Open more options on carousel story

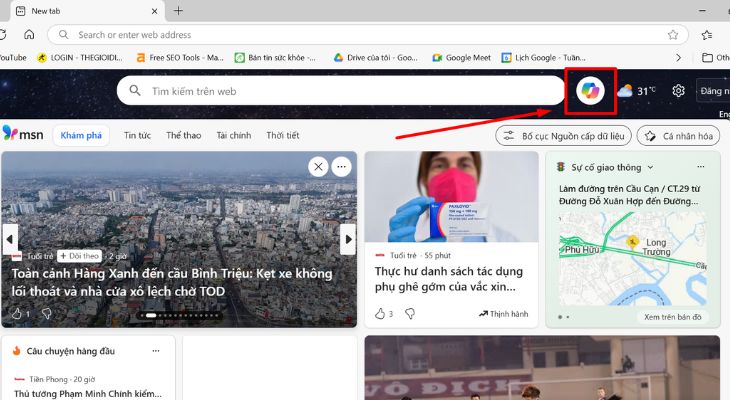(x=341, y=167)
